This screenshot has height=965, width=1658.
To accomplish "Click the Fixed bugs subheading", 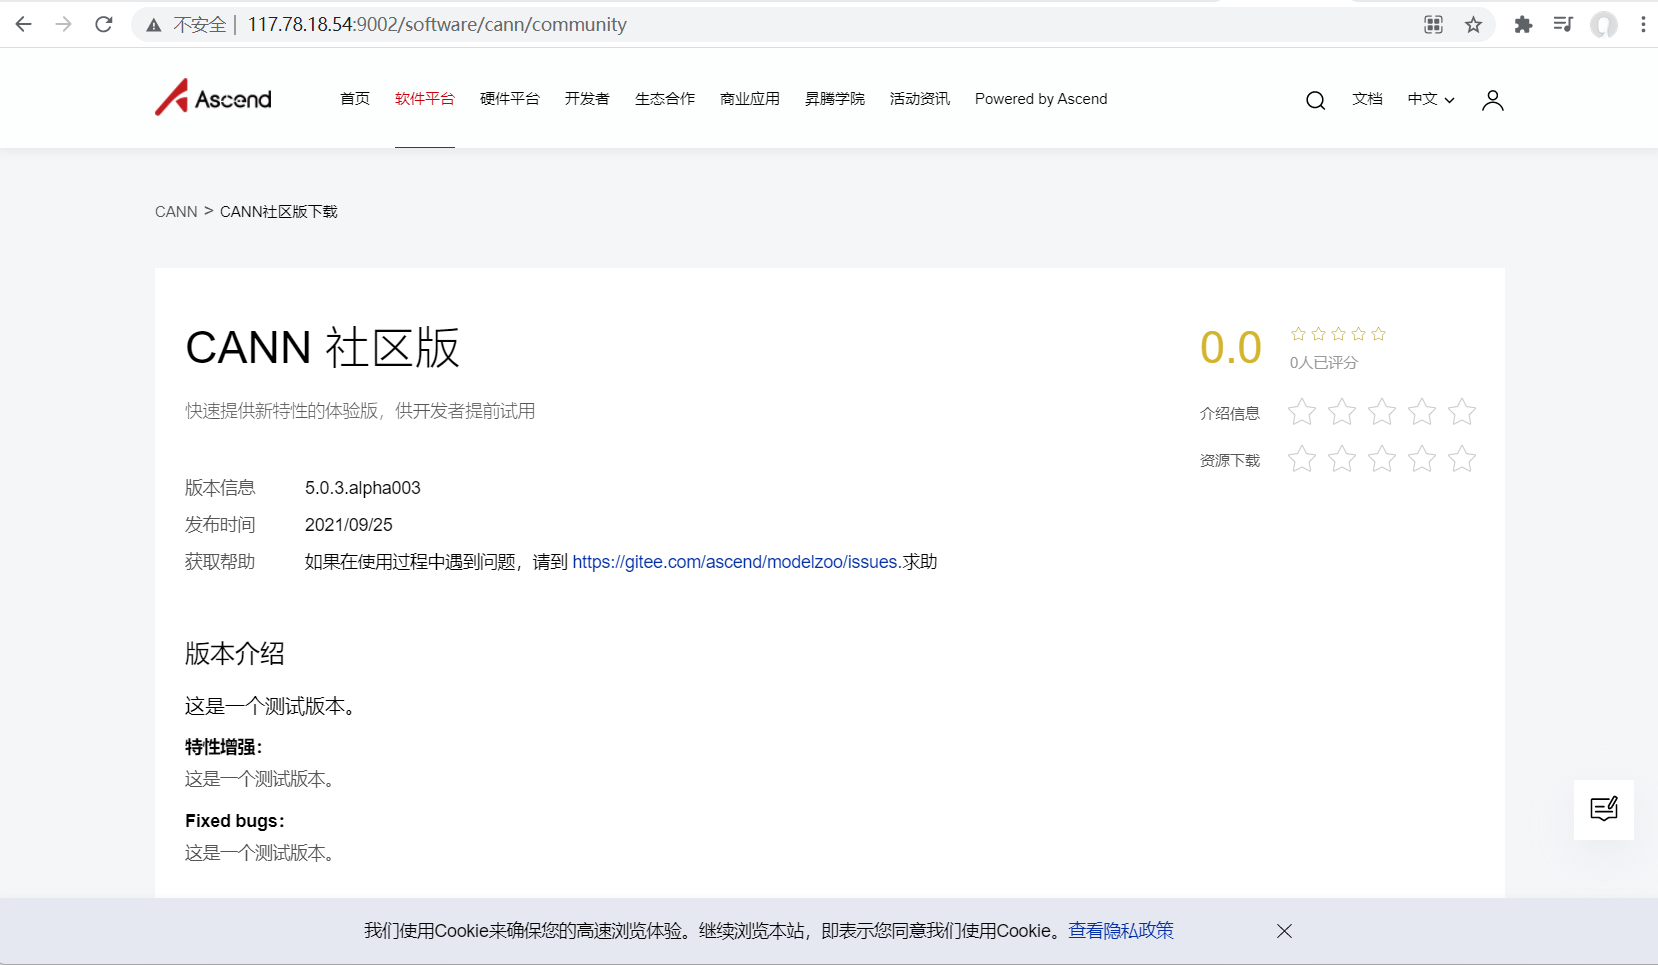I will 235,821.
